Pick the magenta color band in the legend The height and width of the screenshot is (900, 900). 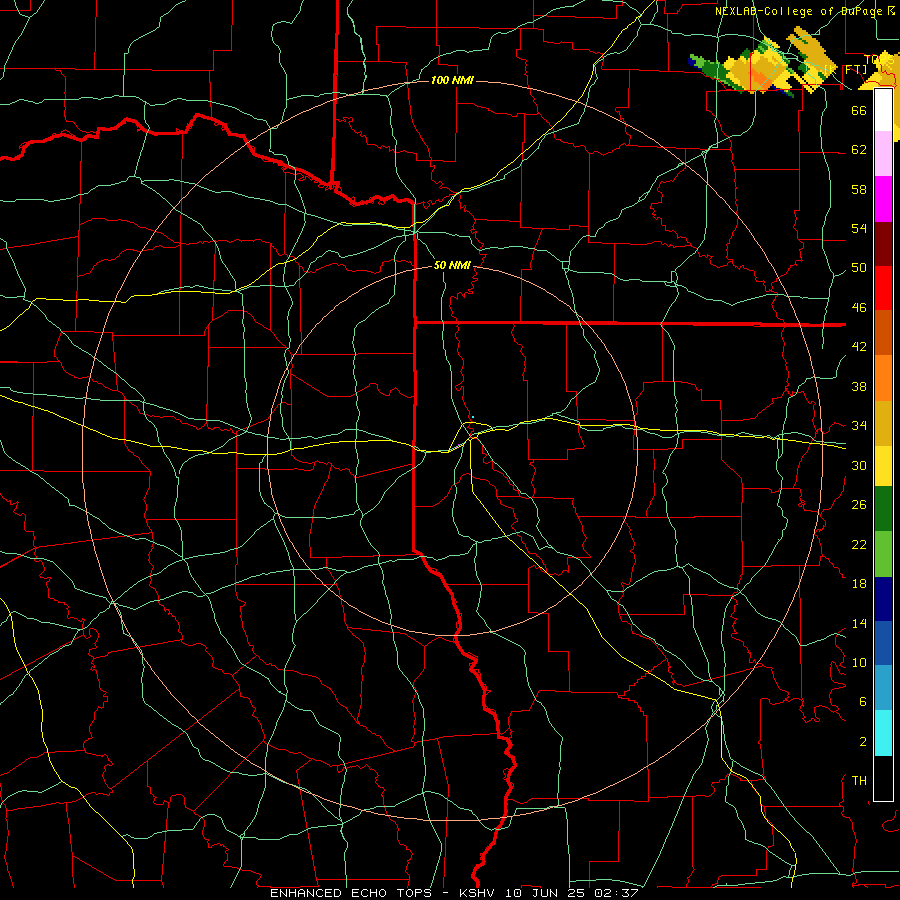pyautogui.click(x=883, y=199)
